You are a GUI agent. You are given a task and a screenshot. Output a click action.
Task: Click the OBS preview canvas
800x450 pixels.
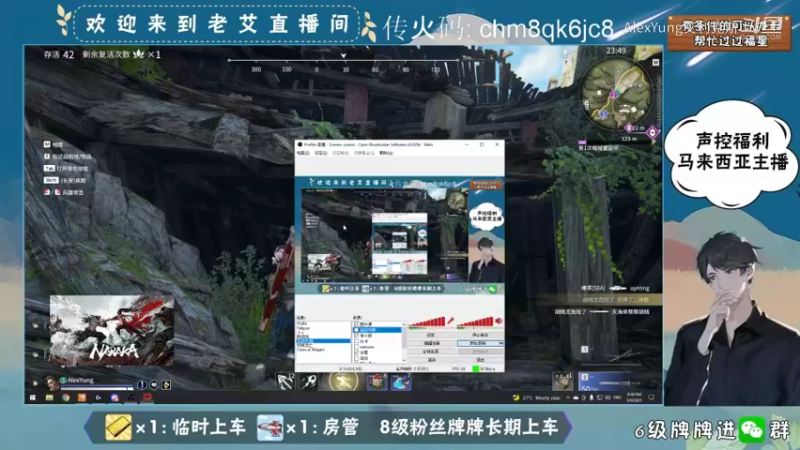pos(399,236)
